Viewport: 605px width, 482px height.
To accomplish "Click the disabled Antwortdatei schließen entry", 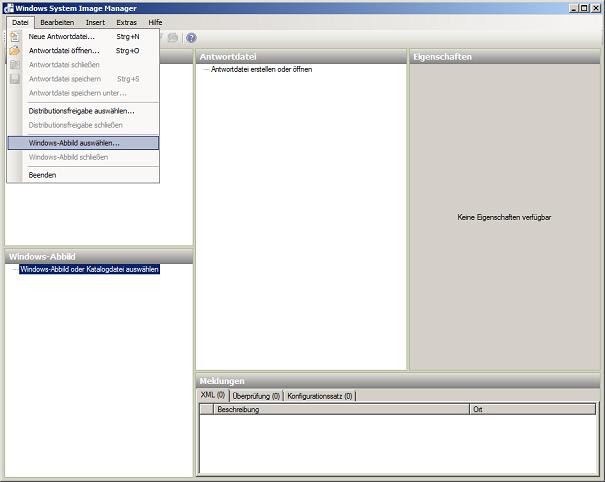I will 83,65.
